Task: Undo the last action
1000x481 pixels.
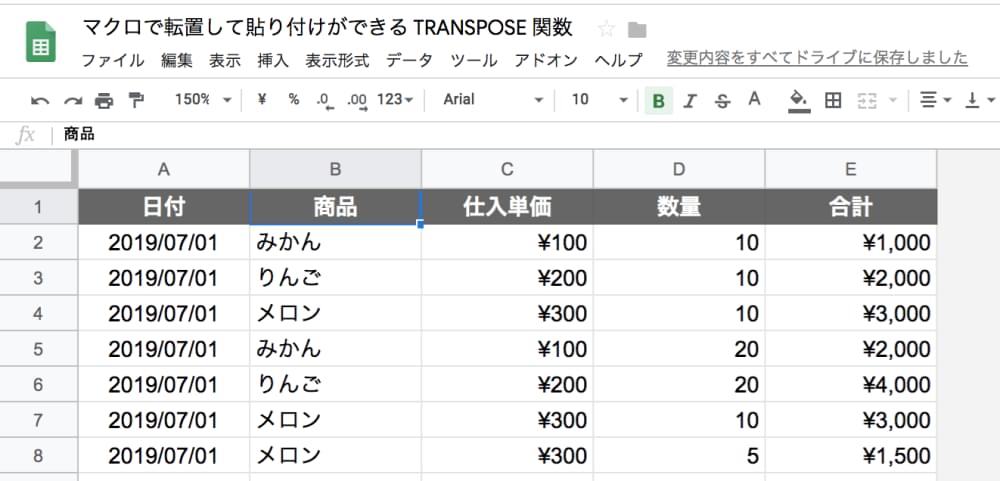Action: [x=40, y=100]
